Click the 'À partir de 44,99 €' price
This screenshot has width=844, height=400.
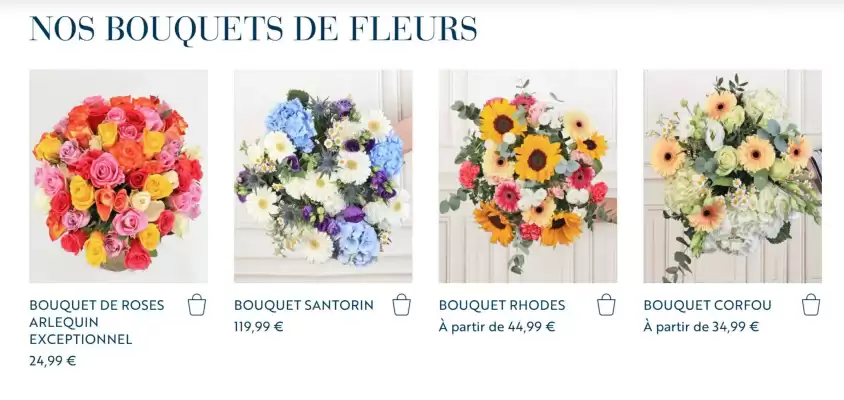(x=497, y=326)
